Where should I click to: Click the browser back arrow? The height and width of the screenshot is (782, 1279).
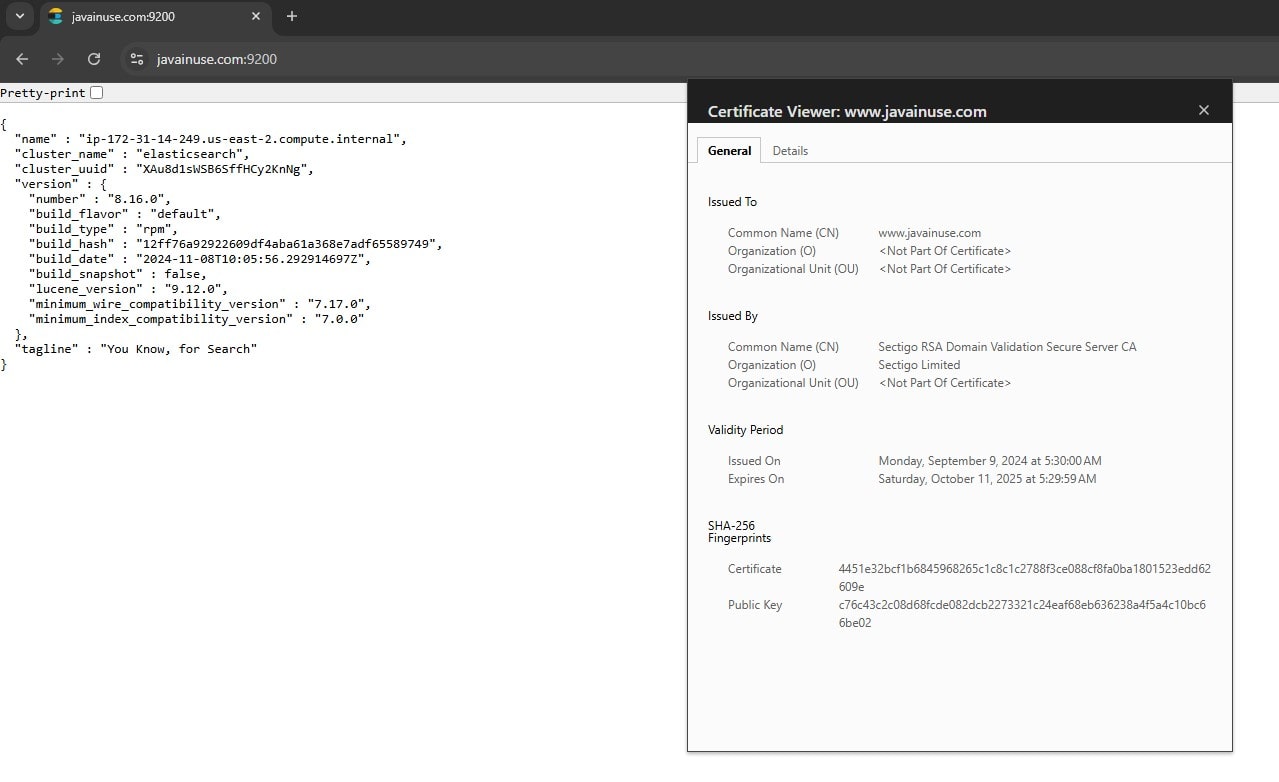tap(22, 59)
